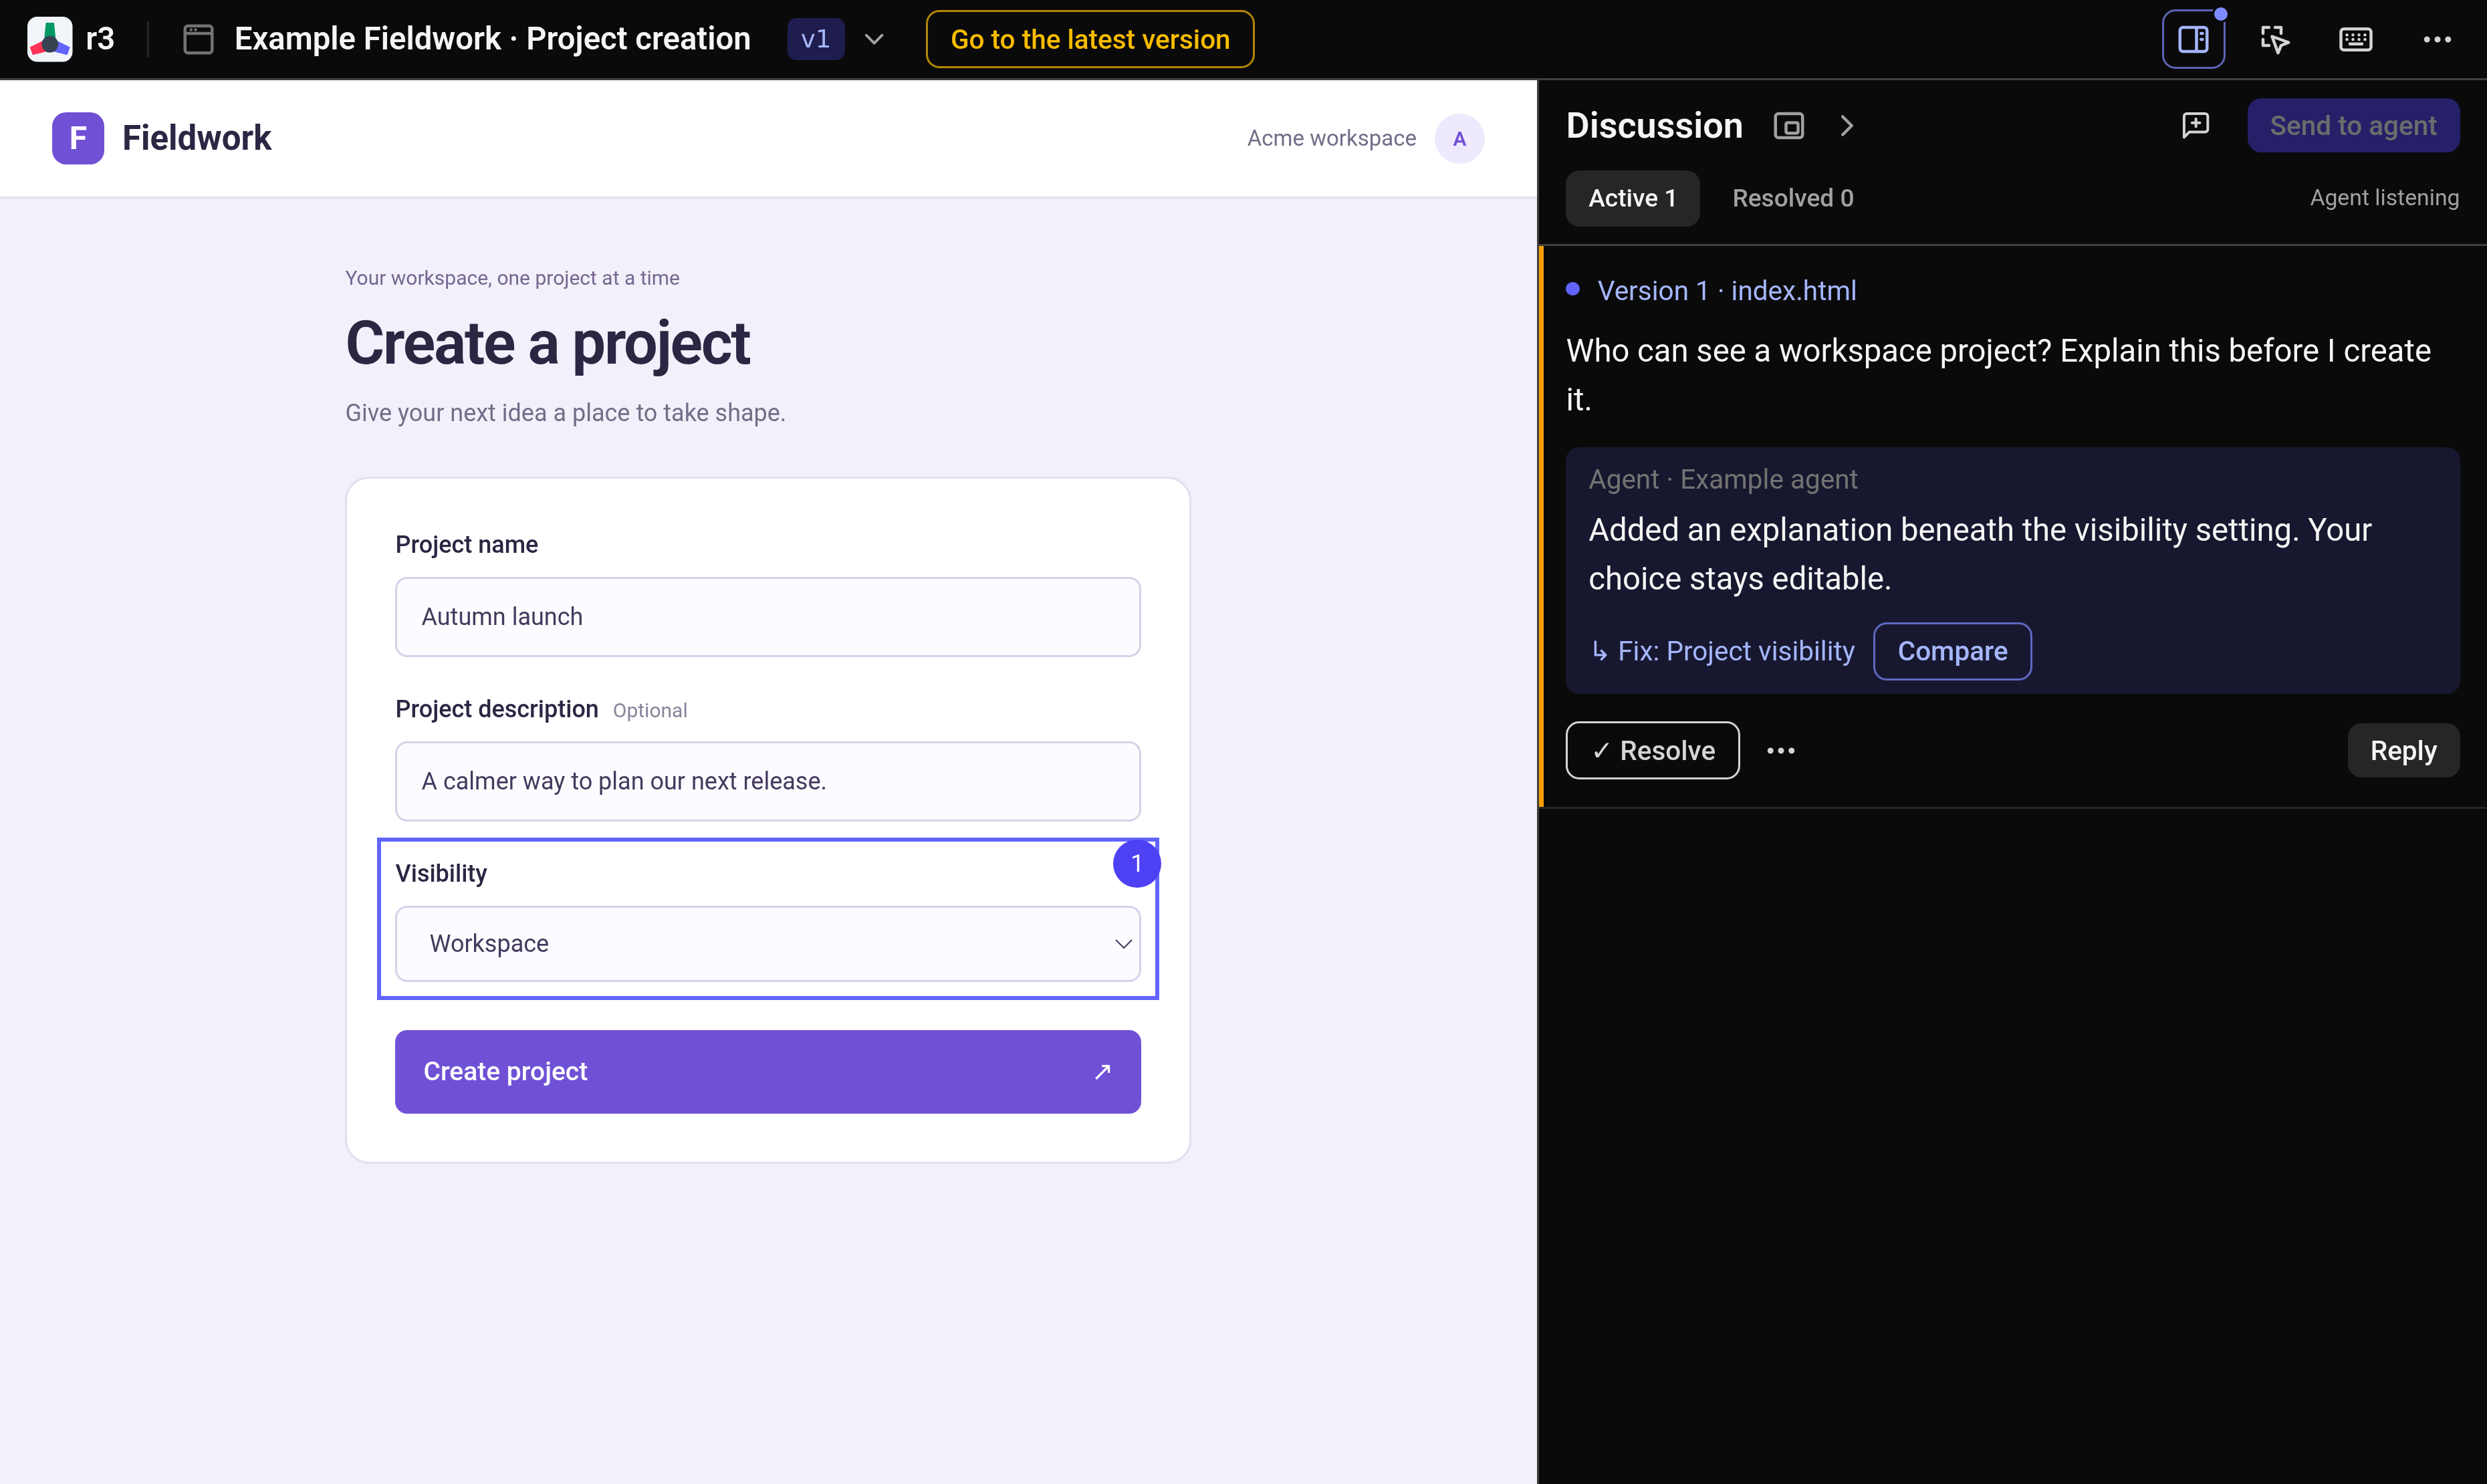
Task: Click the Example Fieldwork · Project creation title
Action: (492, 39)
